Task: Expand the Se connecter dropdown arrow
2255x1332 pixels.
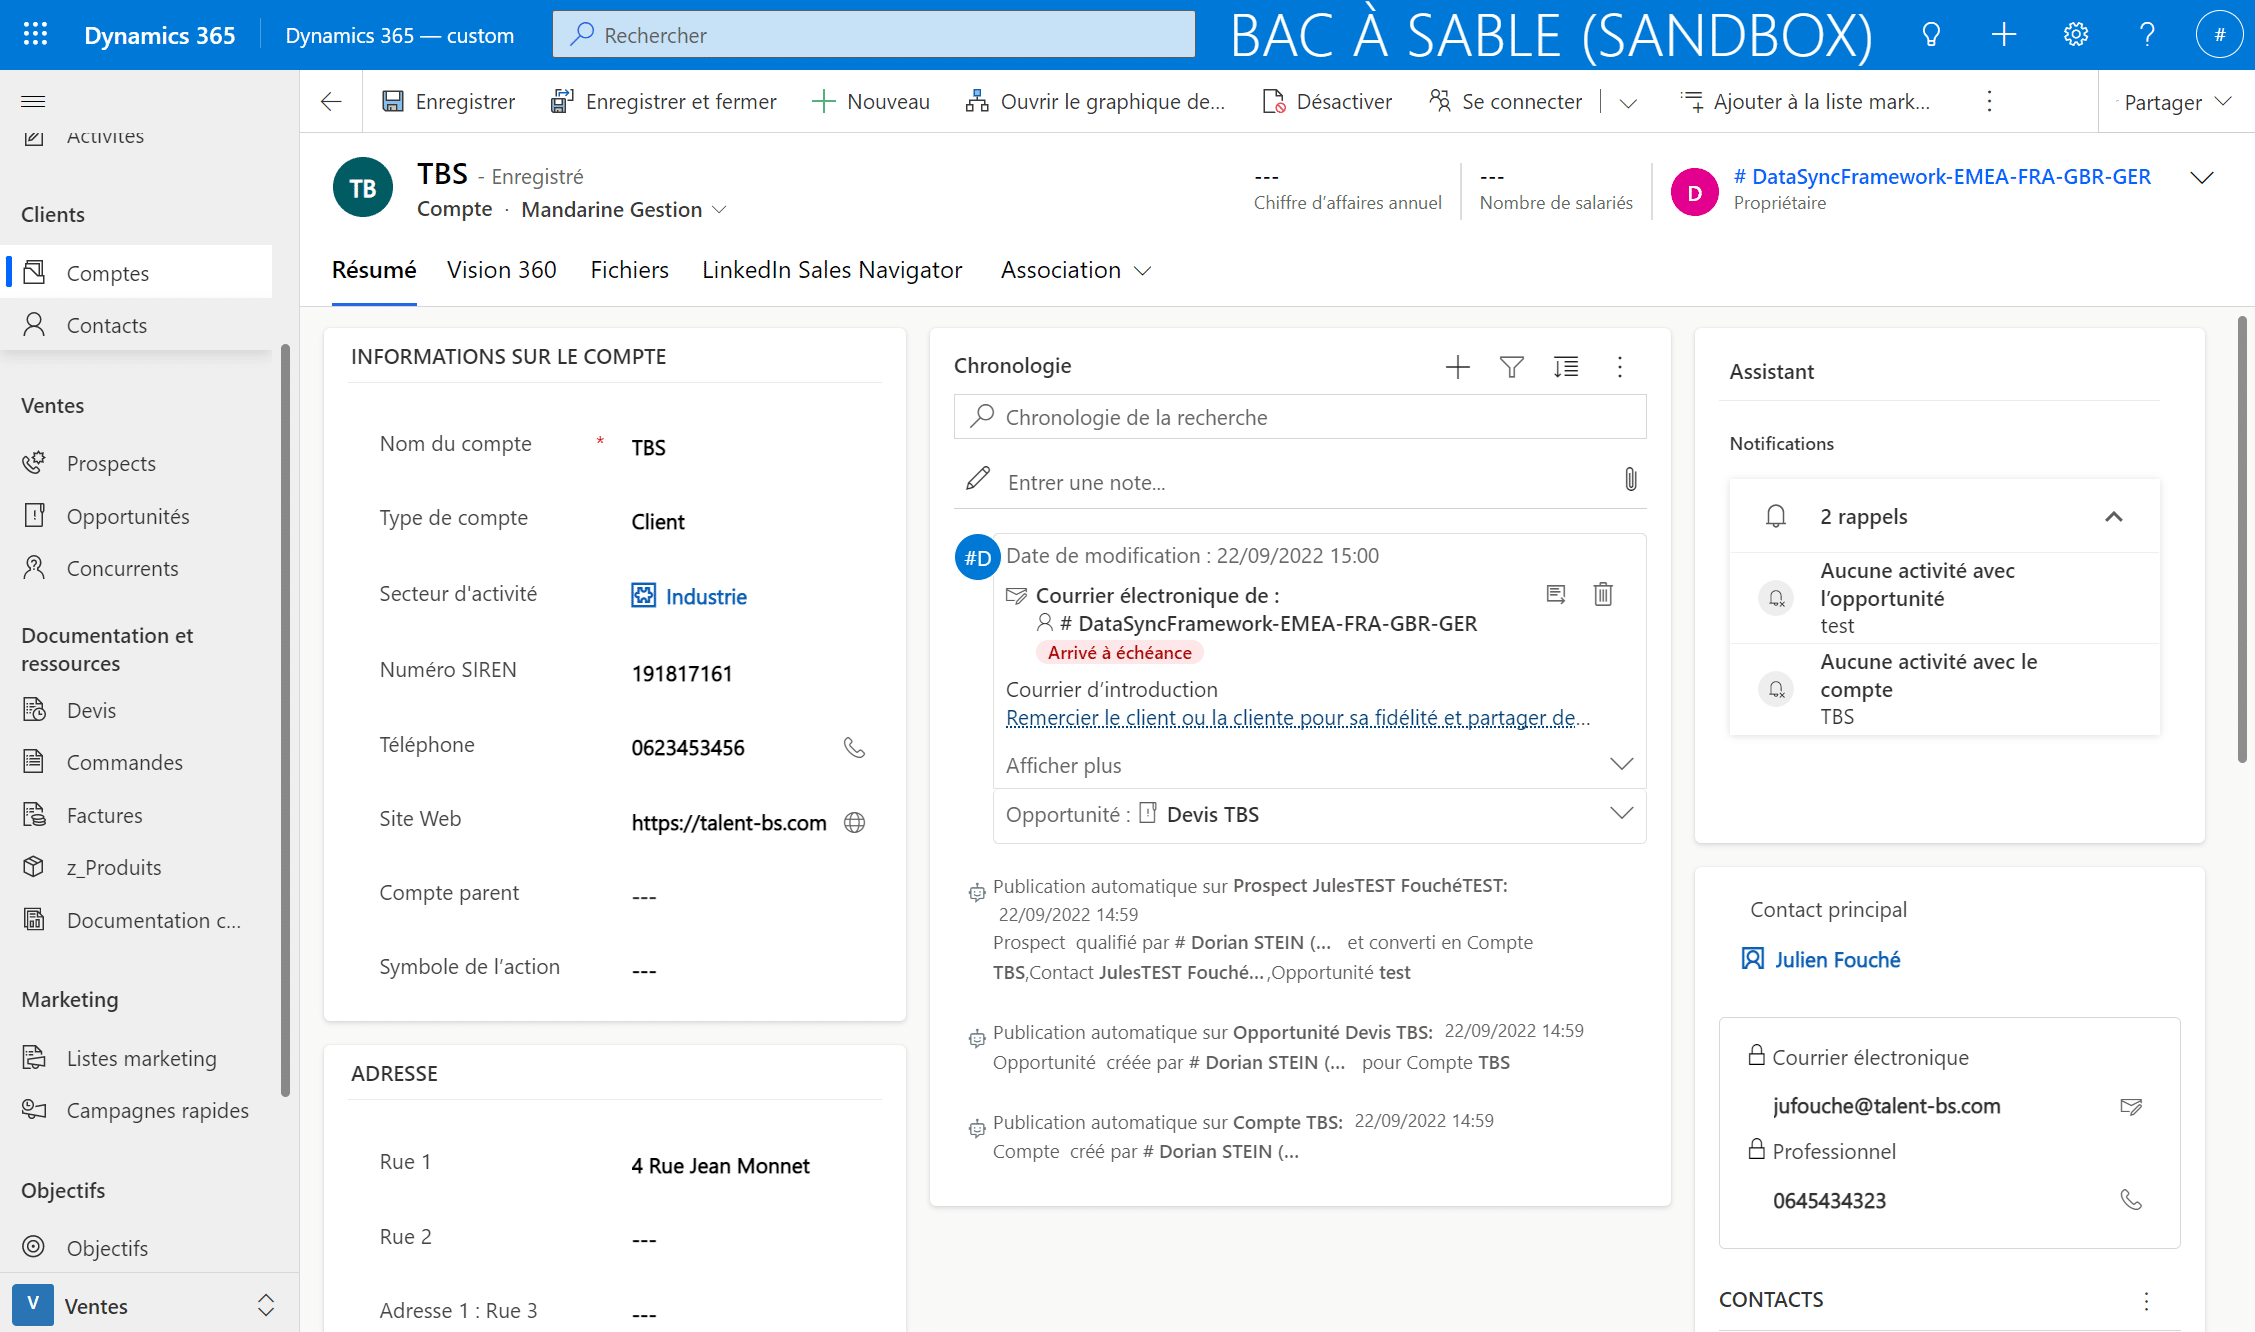Action: 1628,102
